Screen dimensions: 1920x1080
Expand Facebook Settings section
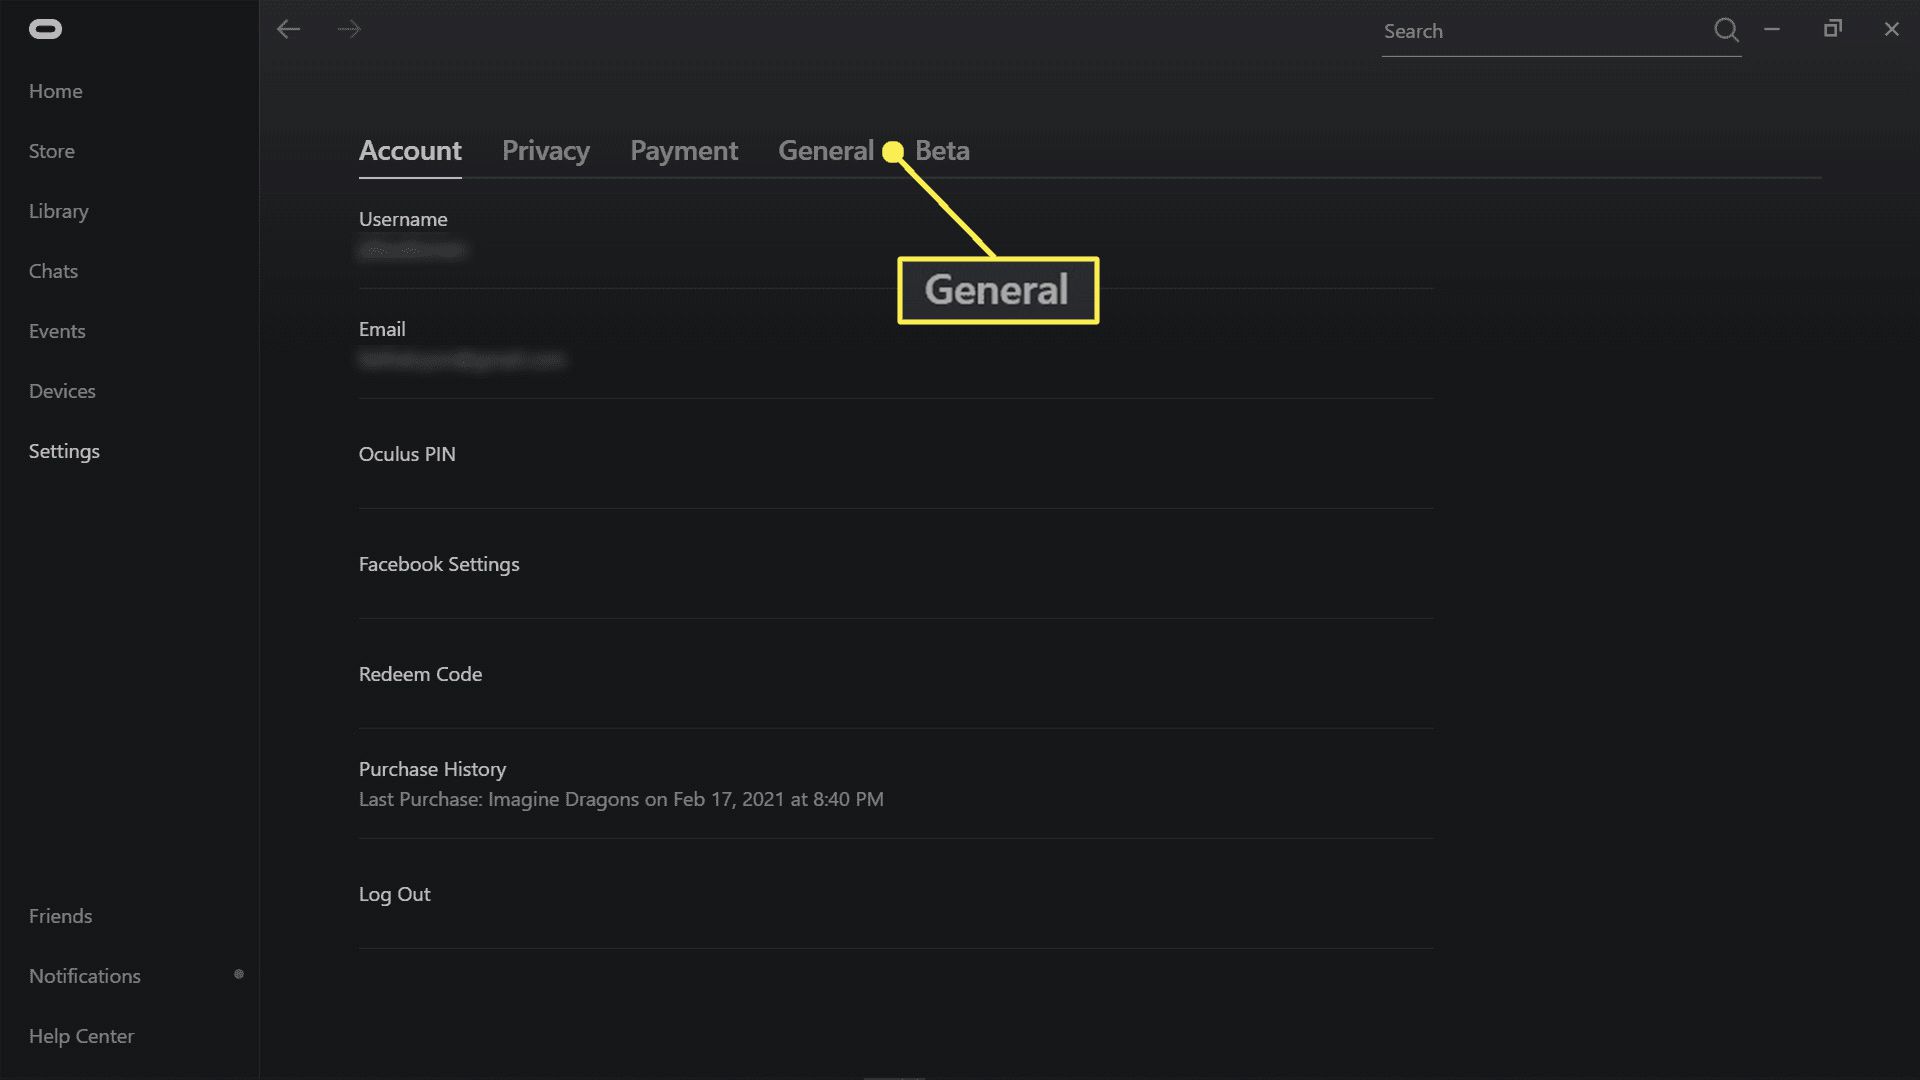[x=438, y=563]
